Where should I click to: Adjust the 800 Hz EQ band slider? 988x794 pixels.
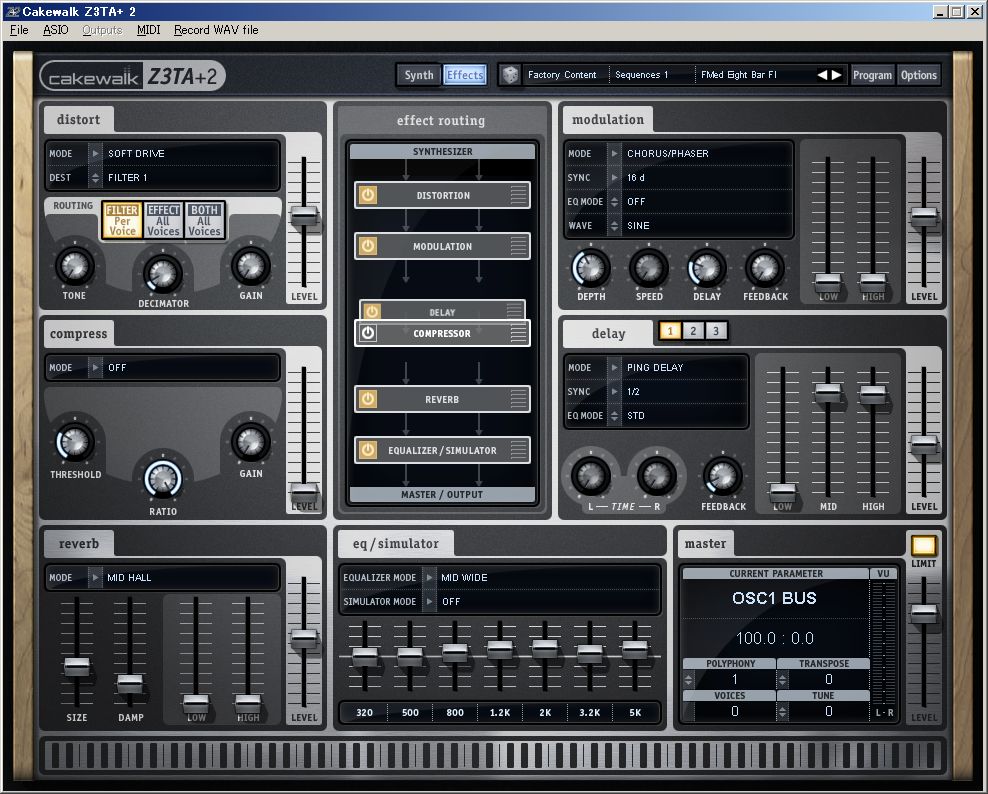(454, 653)
